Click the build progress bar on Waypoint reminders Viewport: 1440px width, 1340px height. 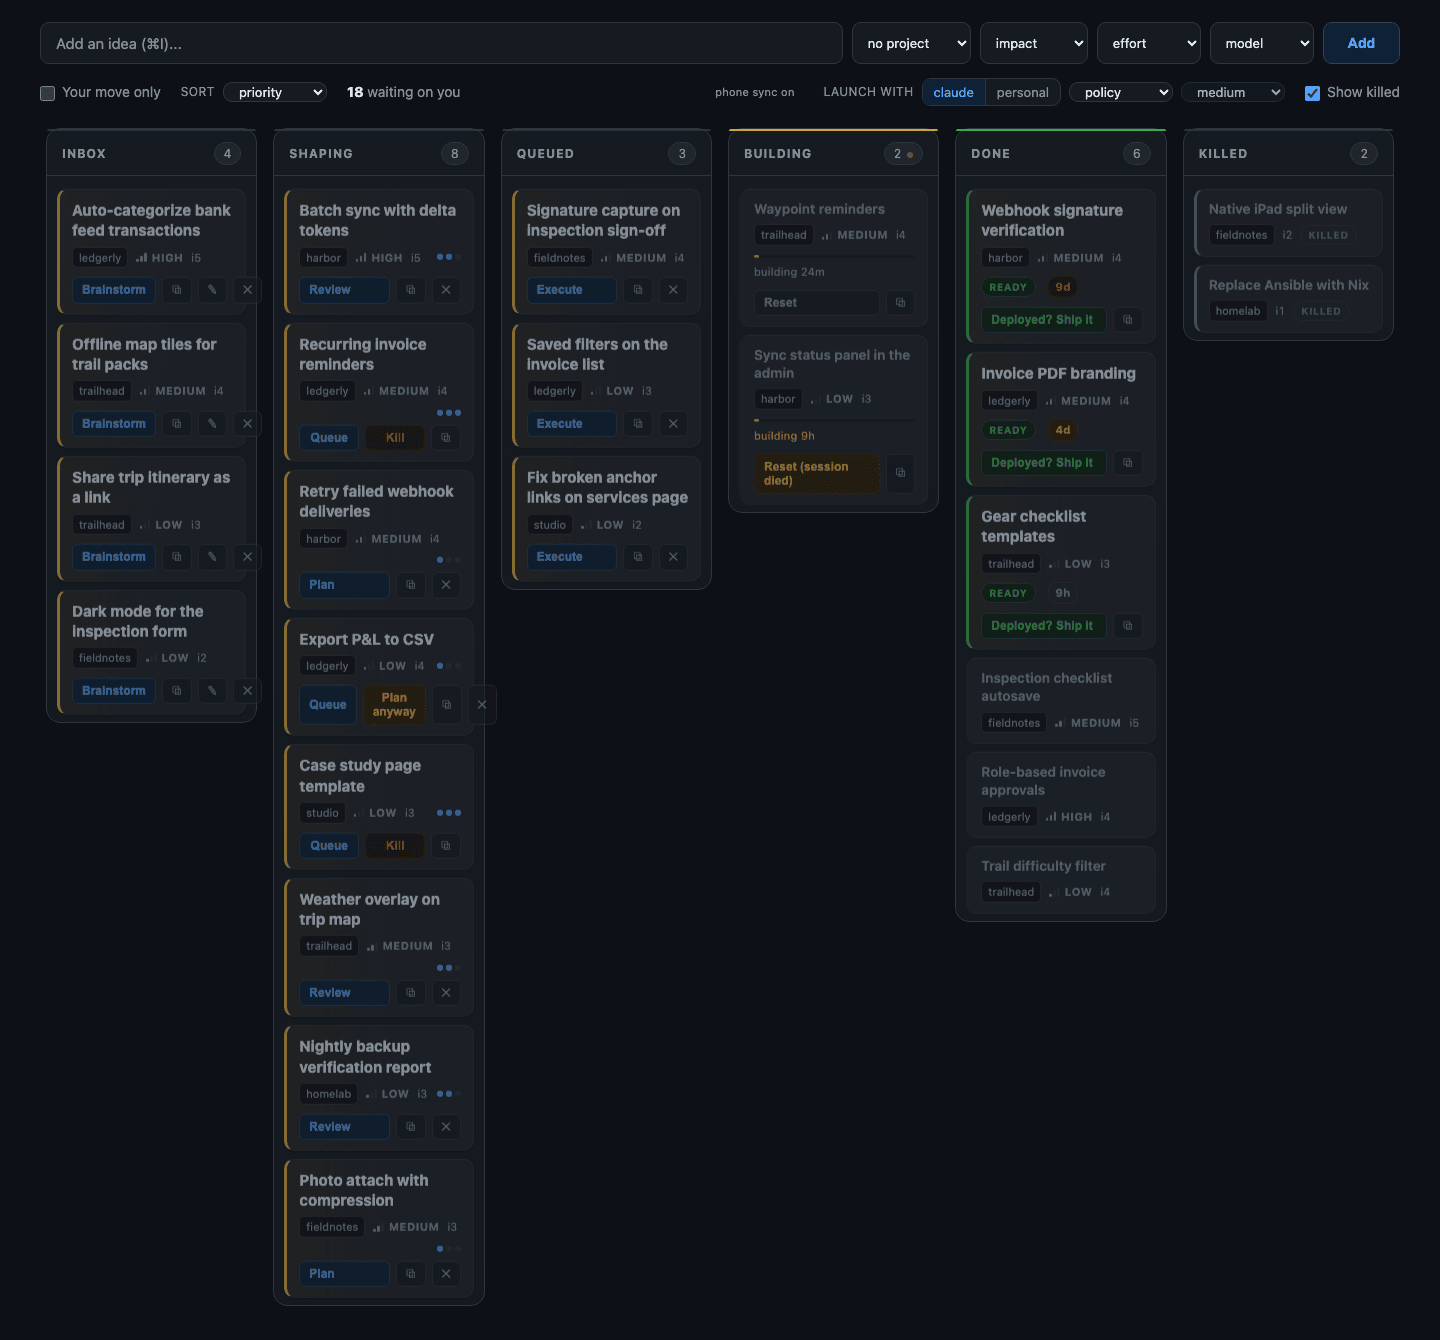834,257
